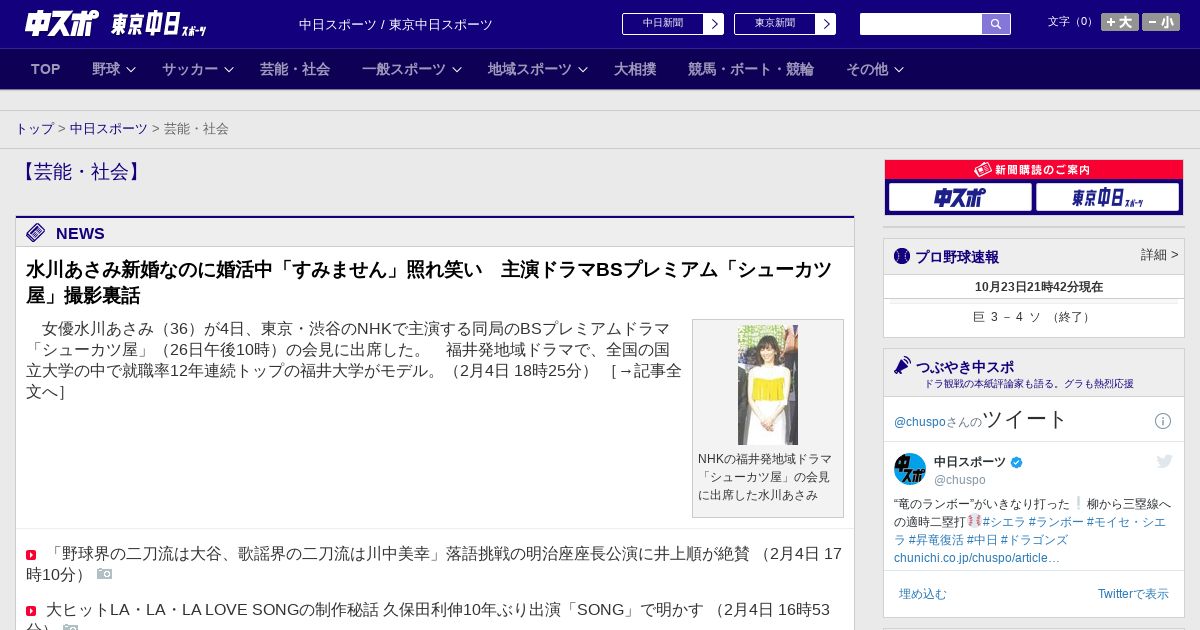Click the 埋め込む embed link
Image resolution: width=1200 pixels, height=630 pixels.
coord(922,594)
